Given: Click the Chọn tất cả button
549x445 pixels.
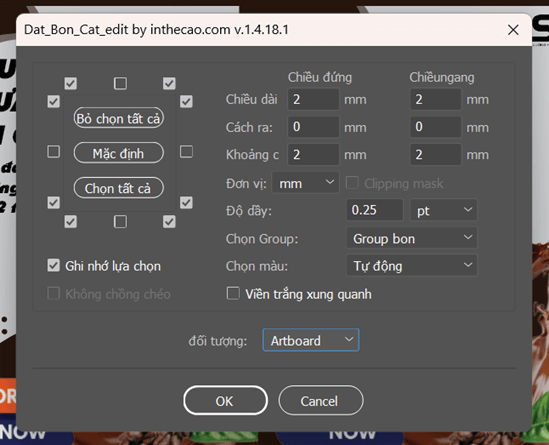Looking at the screenshot, I should tap(119, 188).
